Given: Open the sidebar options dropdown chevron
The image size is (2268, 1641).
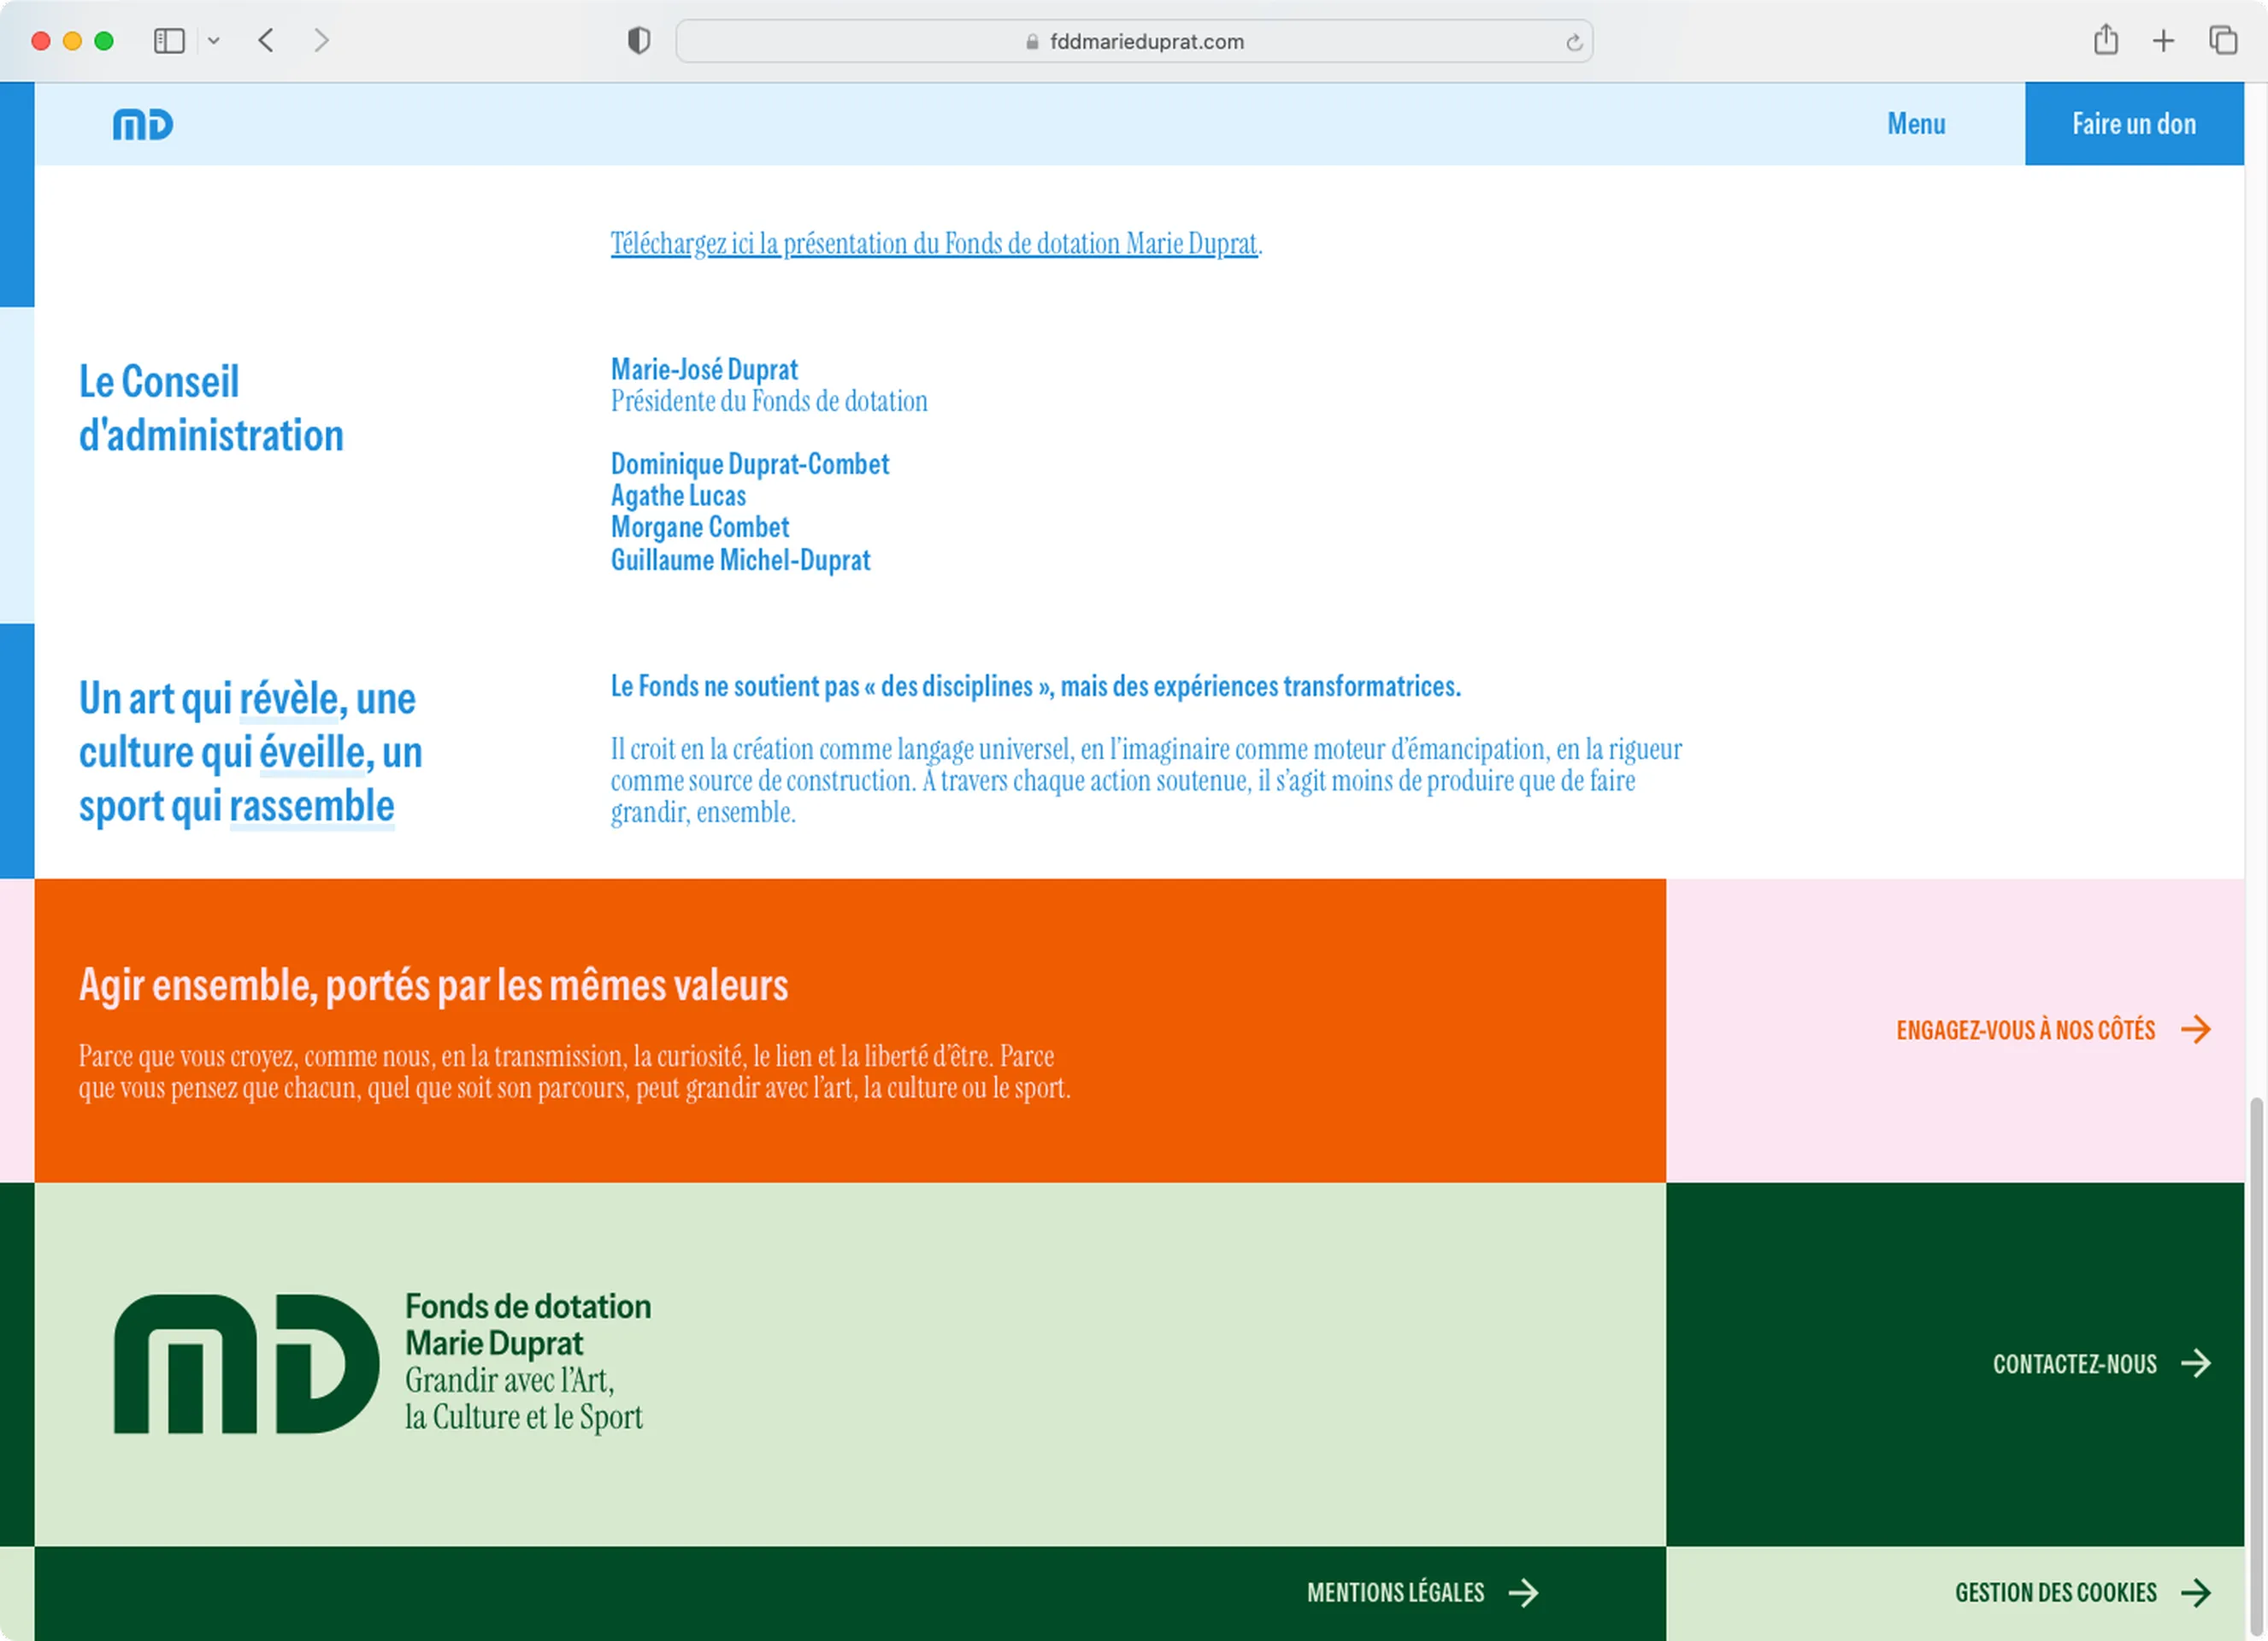Looking at the screenshot, I should (213, 41).
